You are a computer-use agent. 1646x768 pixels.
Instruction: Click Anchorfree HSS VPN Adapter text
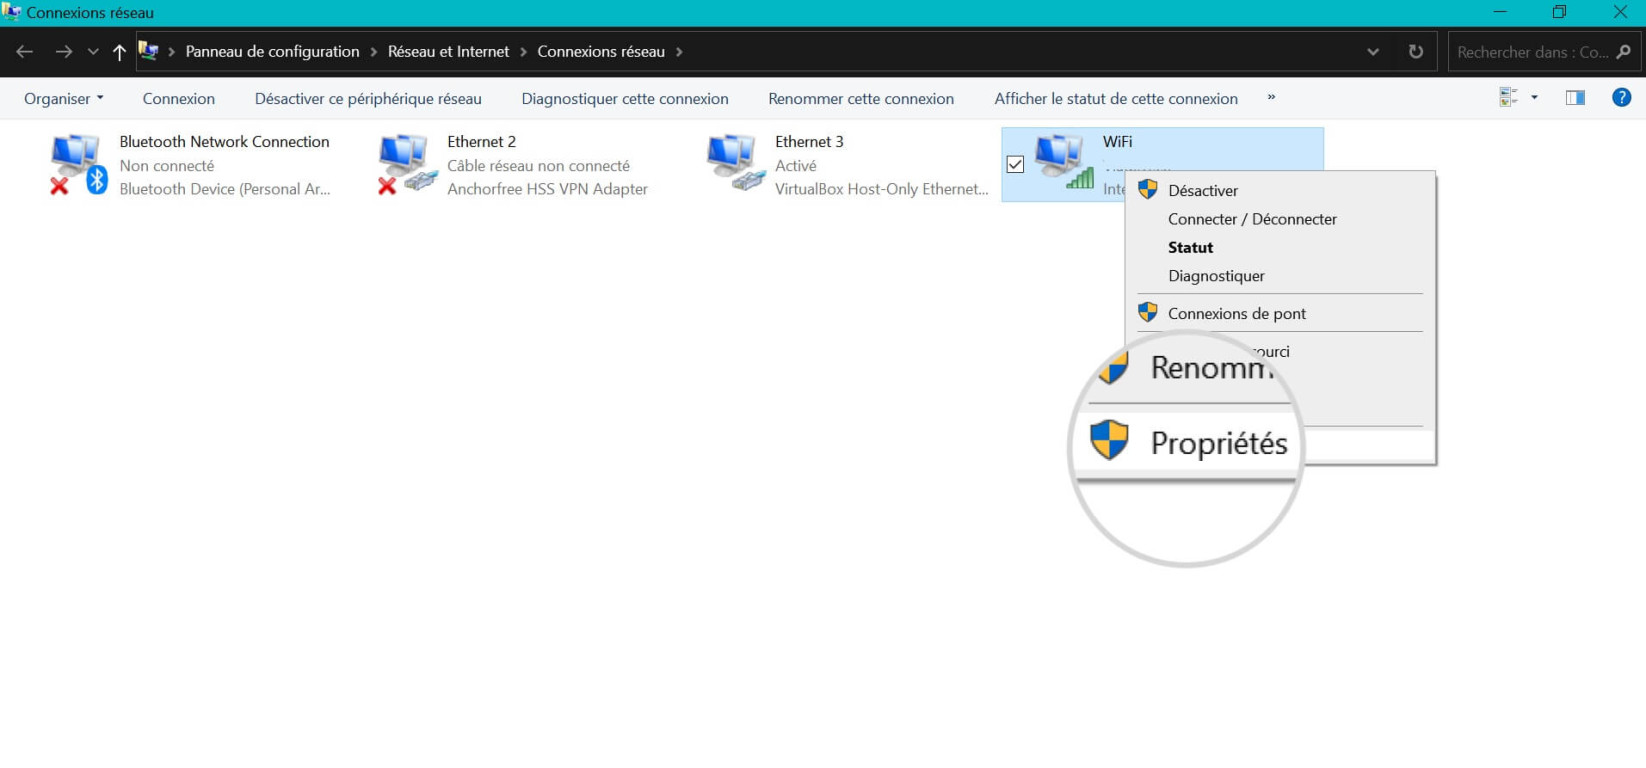click(547, 189)
